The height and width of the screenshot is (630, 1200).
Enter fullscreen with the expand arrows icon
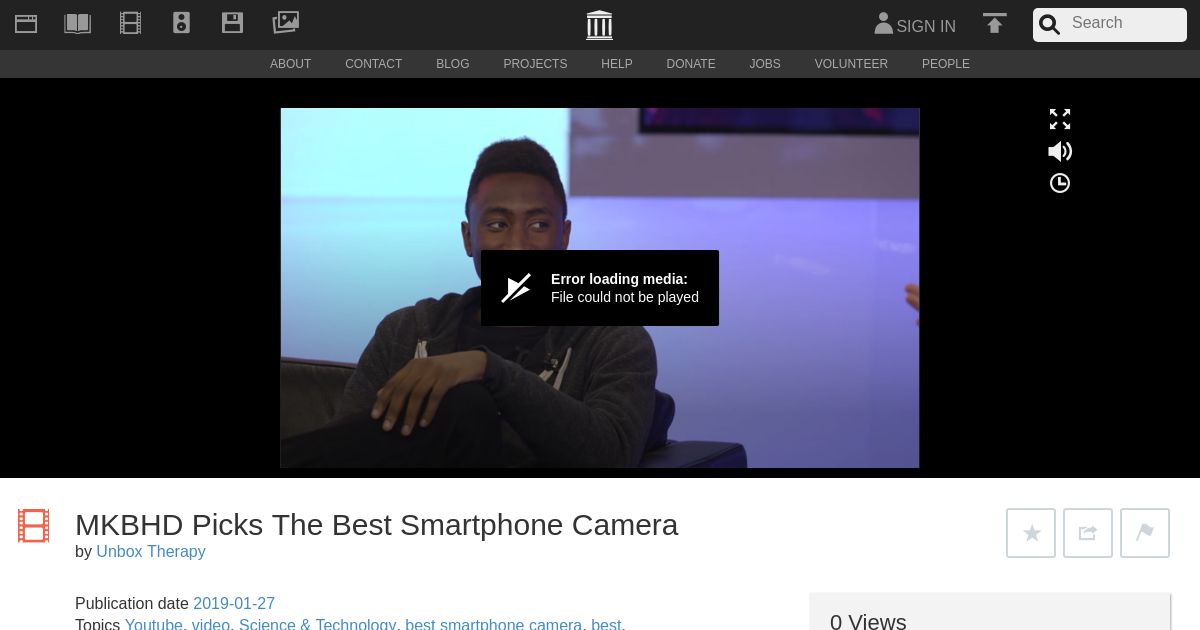pyautogui.click(x=1060, y=119)
